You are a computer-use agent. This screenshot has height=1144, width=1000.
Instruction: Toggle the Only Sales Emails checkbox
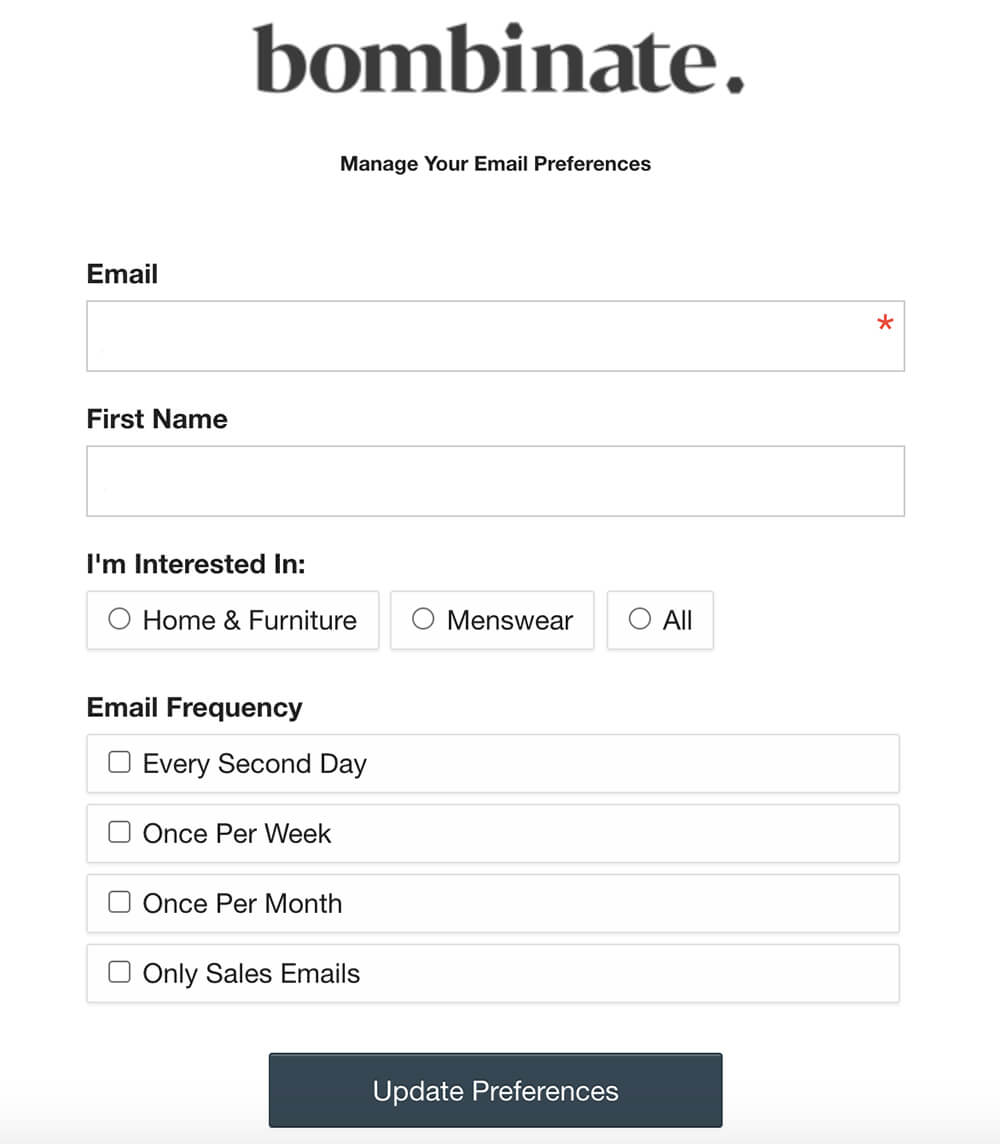tap(120, 973)
